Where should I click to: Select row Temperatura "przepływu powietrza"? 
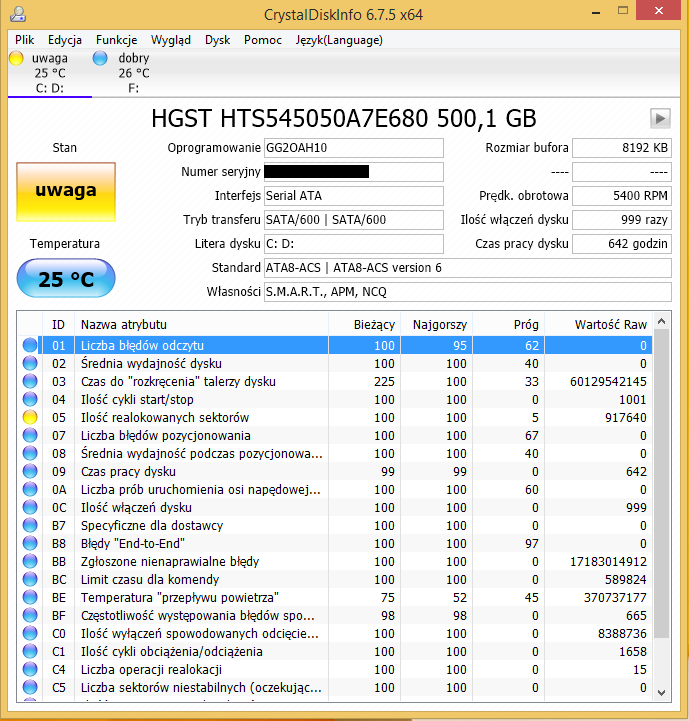(335, 597)
